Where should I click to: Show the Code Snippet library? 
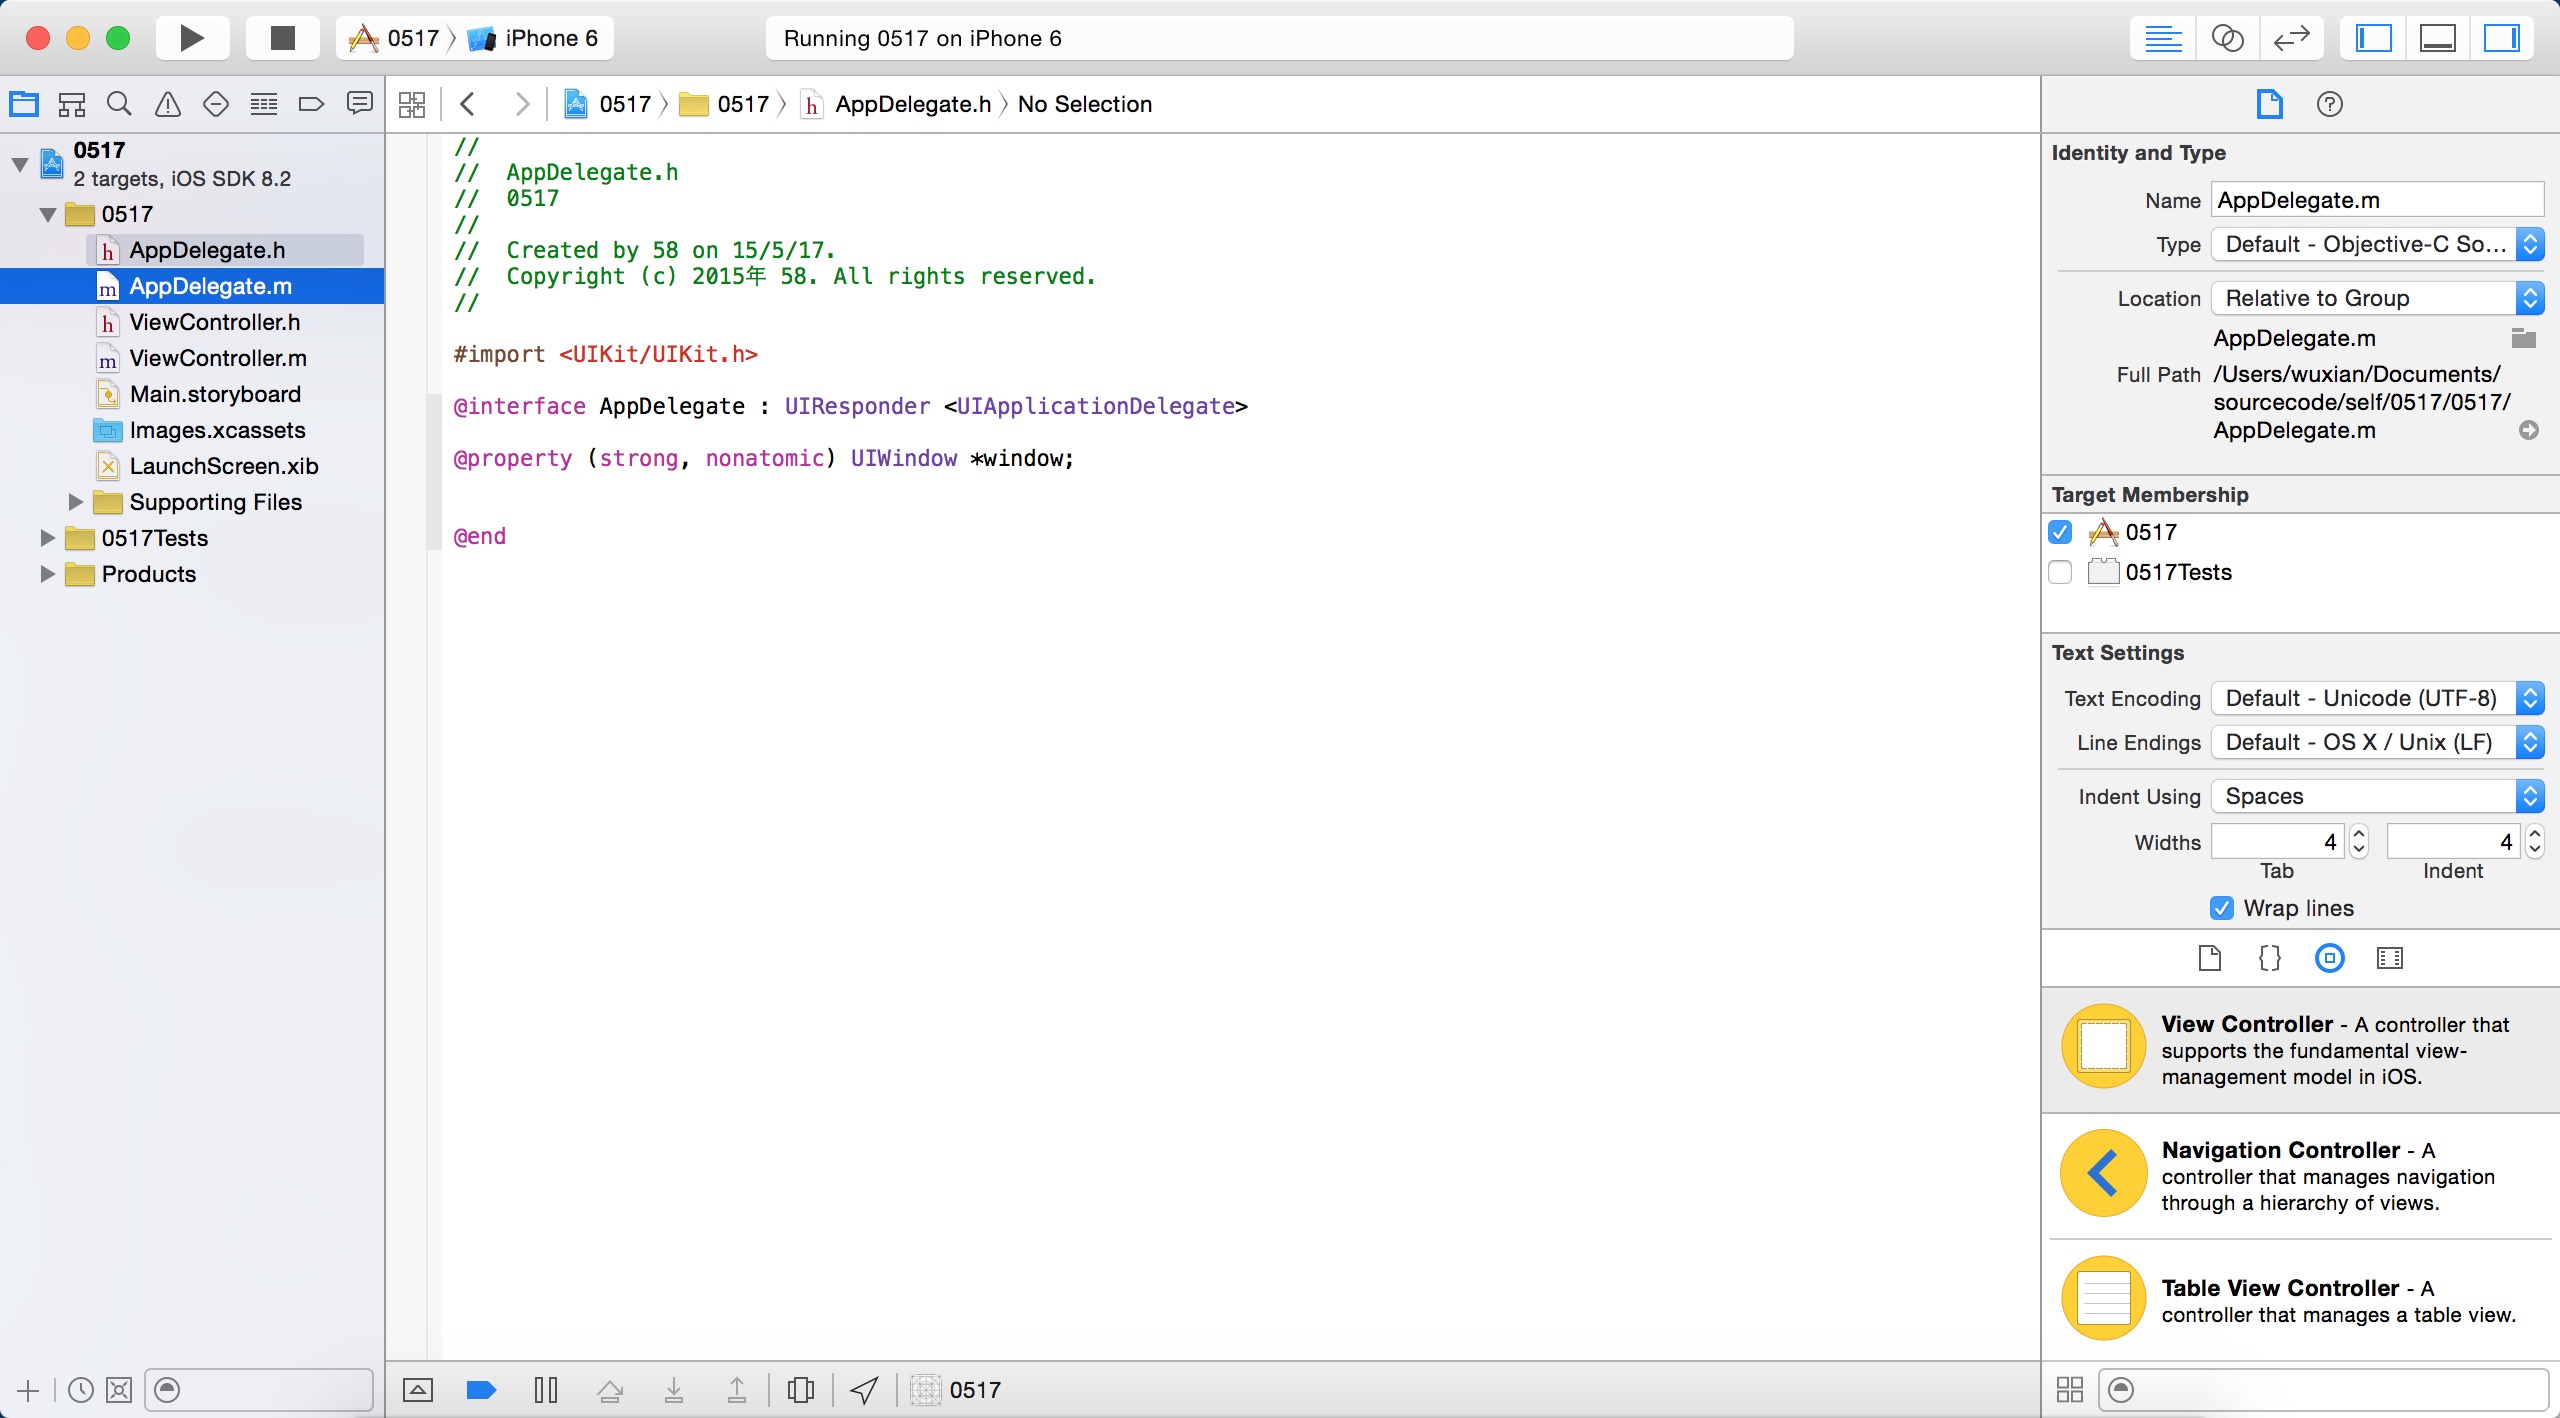pos(2269,958)
